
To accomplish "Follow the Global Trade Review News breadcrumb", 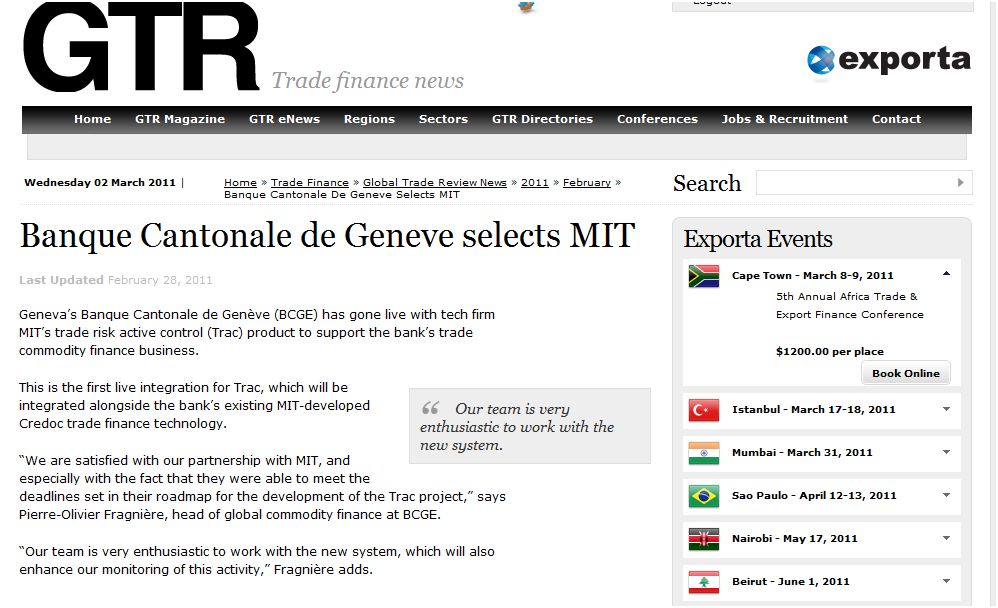I will (435, 183).
